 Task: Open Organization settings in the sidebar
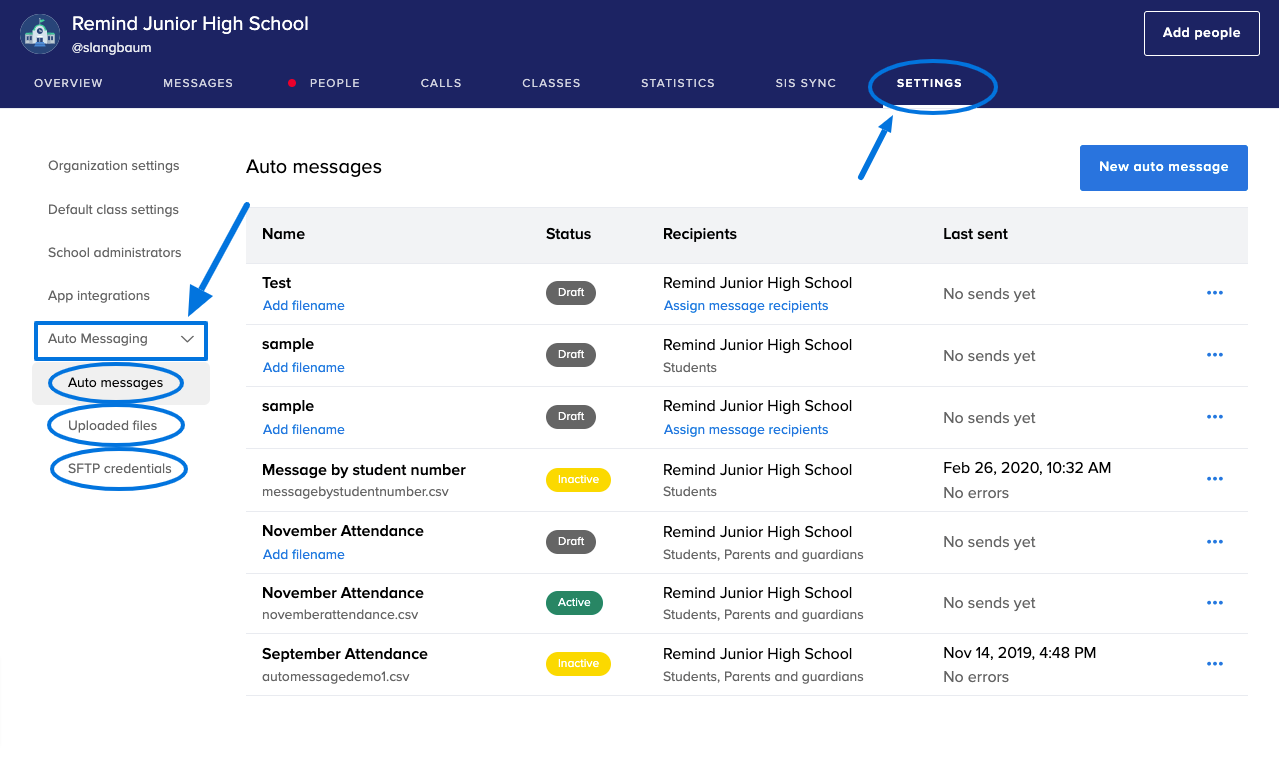click(113, 166)
